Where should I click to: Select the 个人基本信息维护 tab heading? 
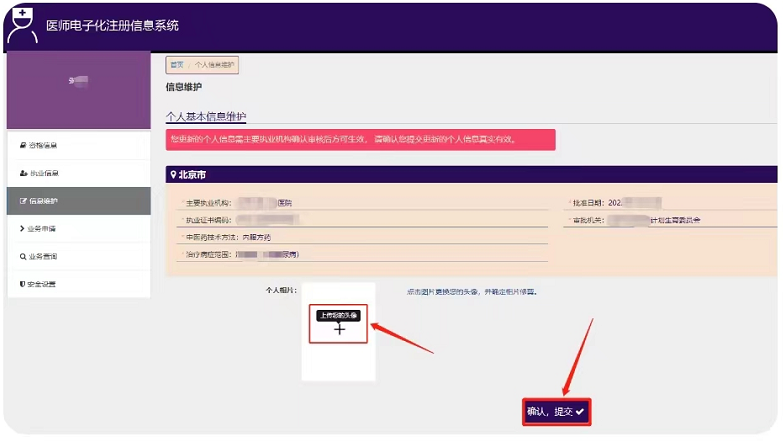pyautogui.click(x=205, y=116)
